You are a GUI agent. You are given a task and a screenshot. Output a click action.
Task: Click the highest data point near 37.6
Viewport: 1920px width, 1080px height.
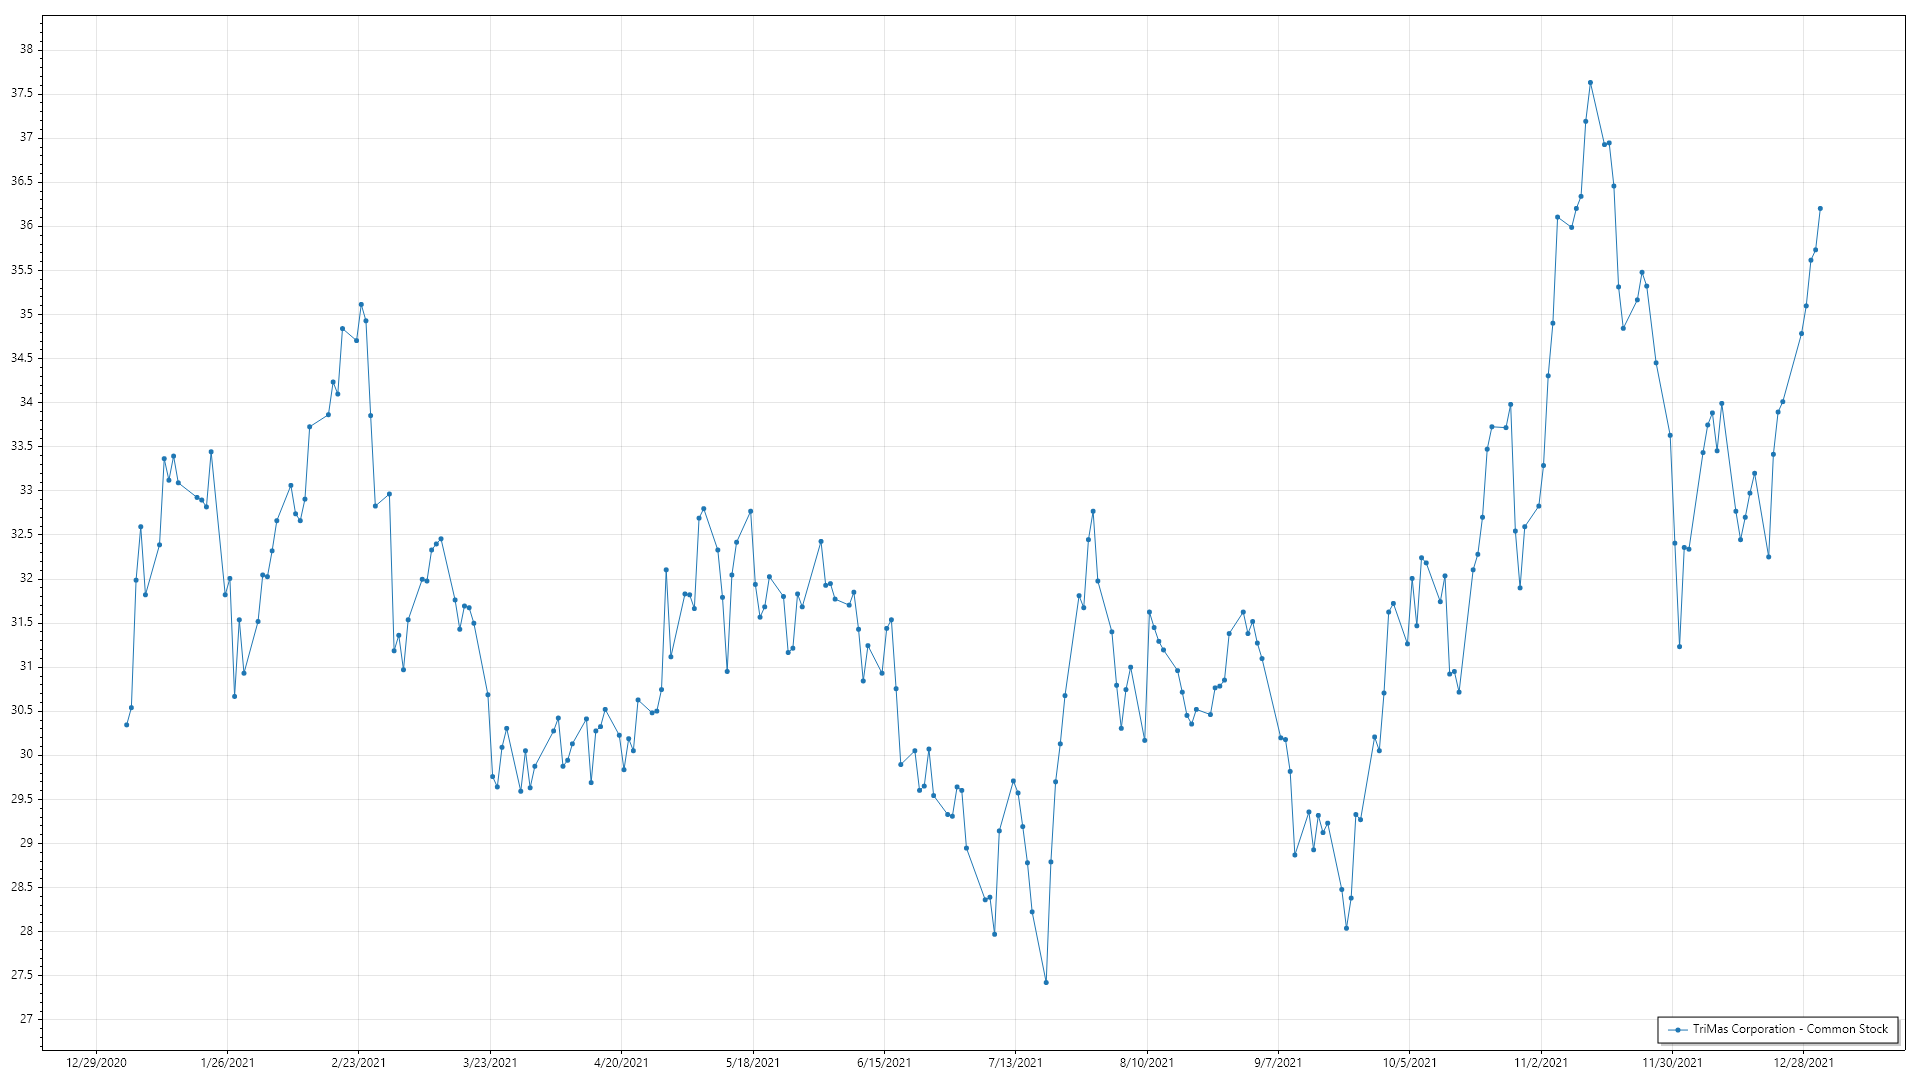1590,83
